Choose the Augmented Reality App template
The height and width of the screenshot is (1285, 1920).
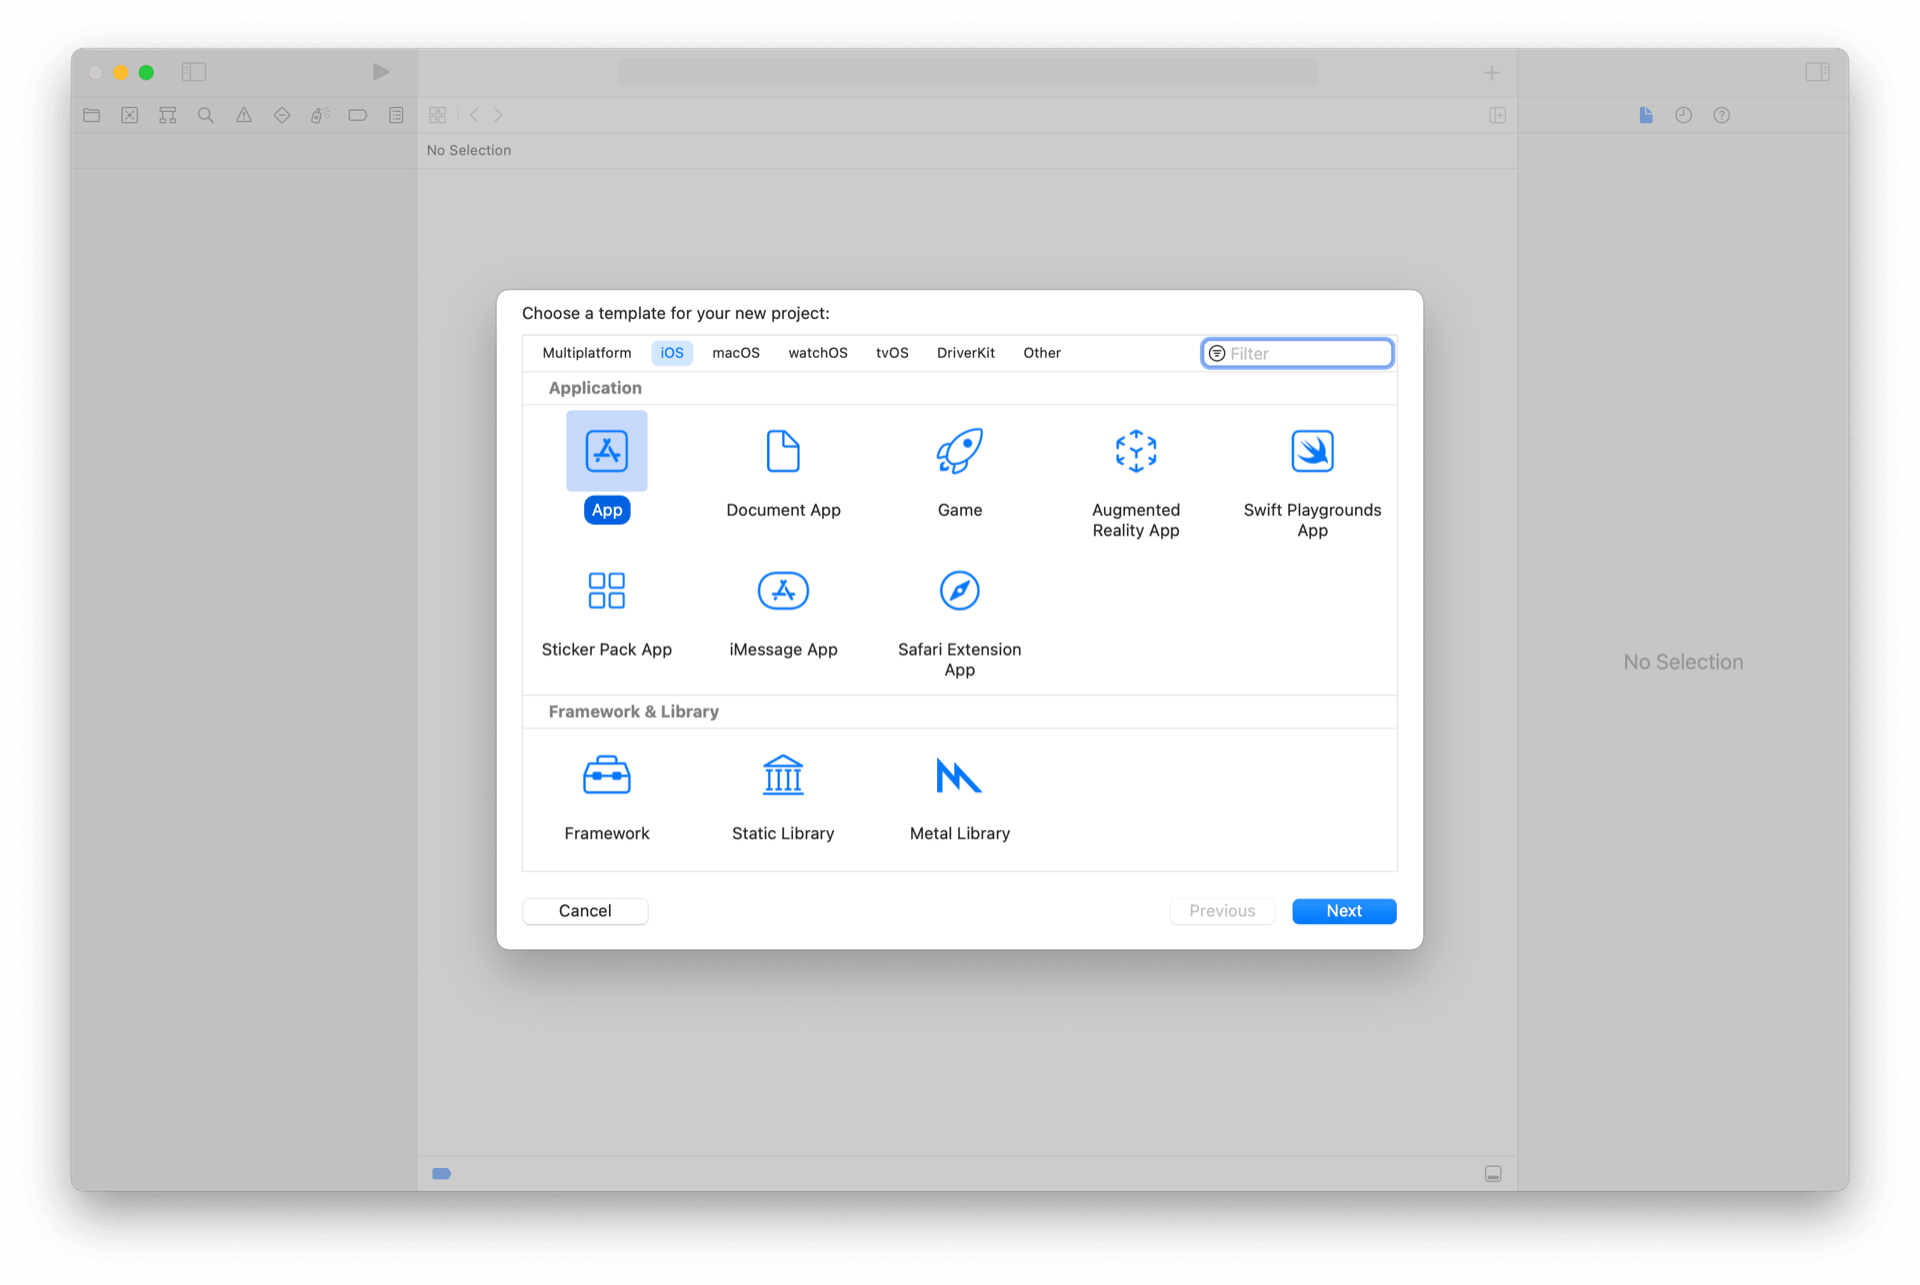click(1135, 451)
